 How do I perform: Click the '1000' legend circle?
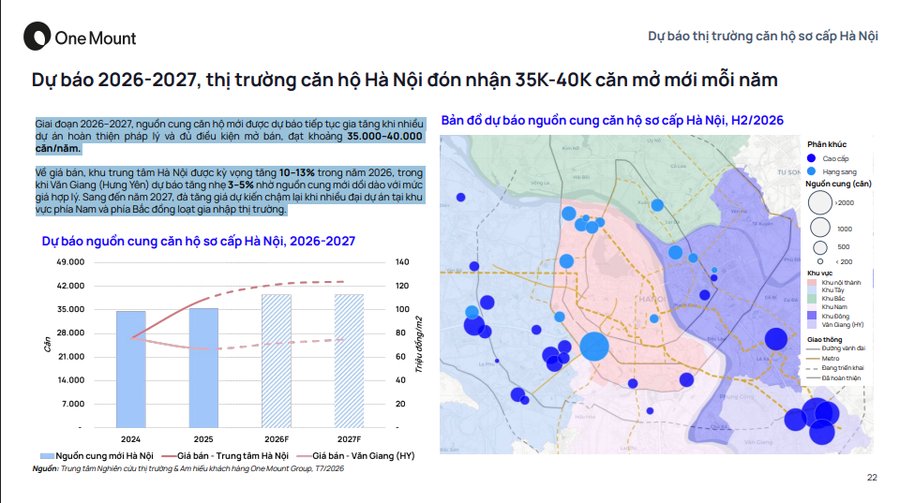(820, 227)
